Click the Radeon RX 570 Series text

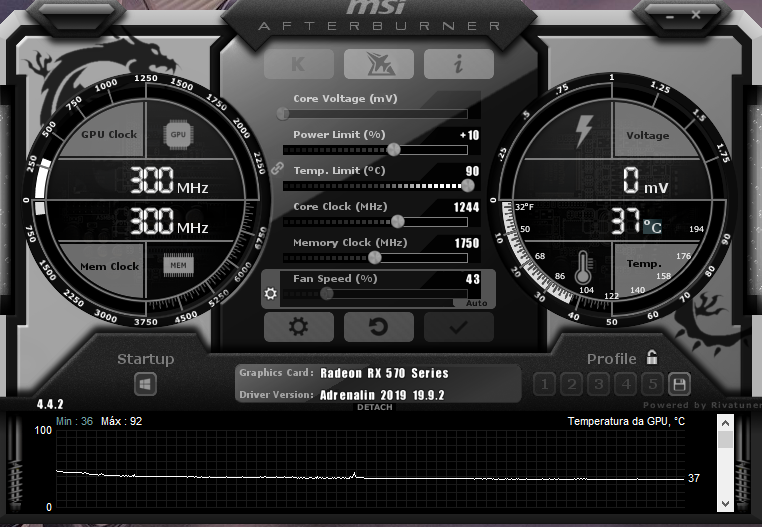384,373
